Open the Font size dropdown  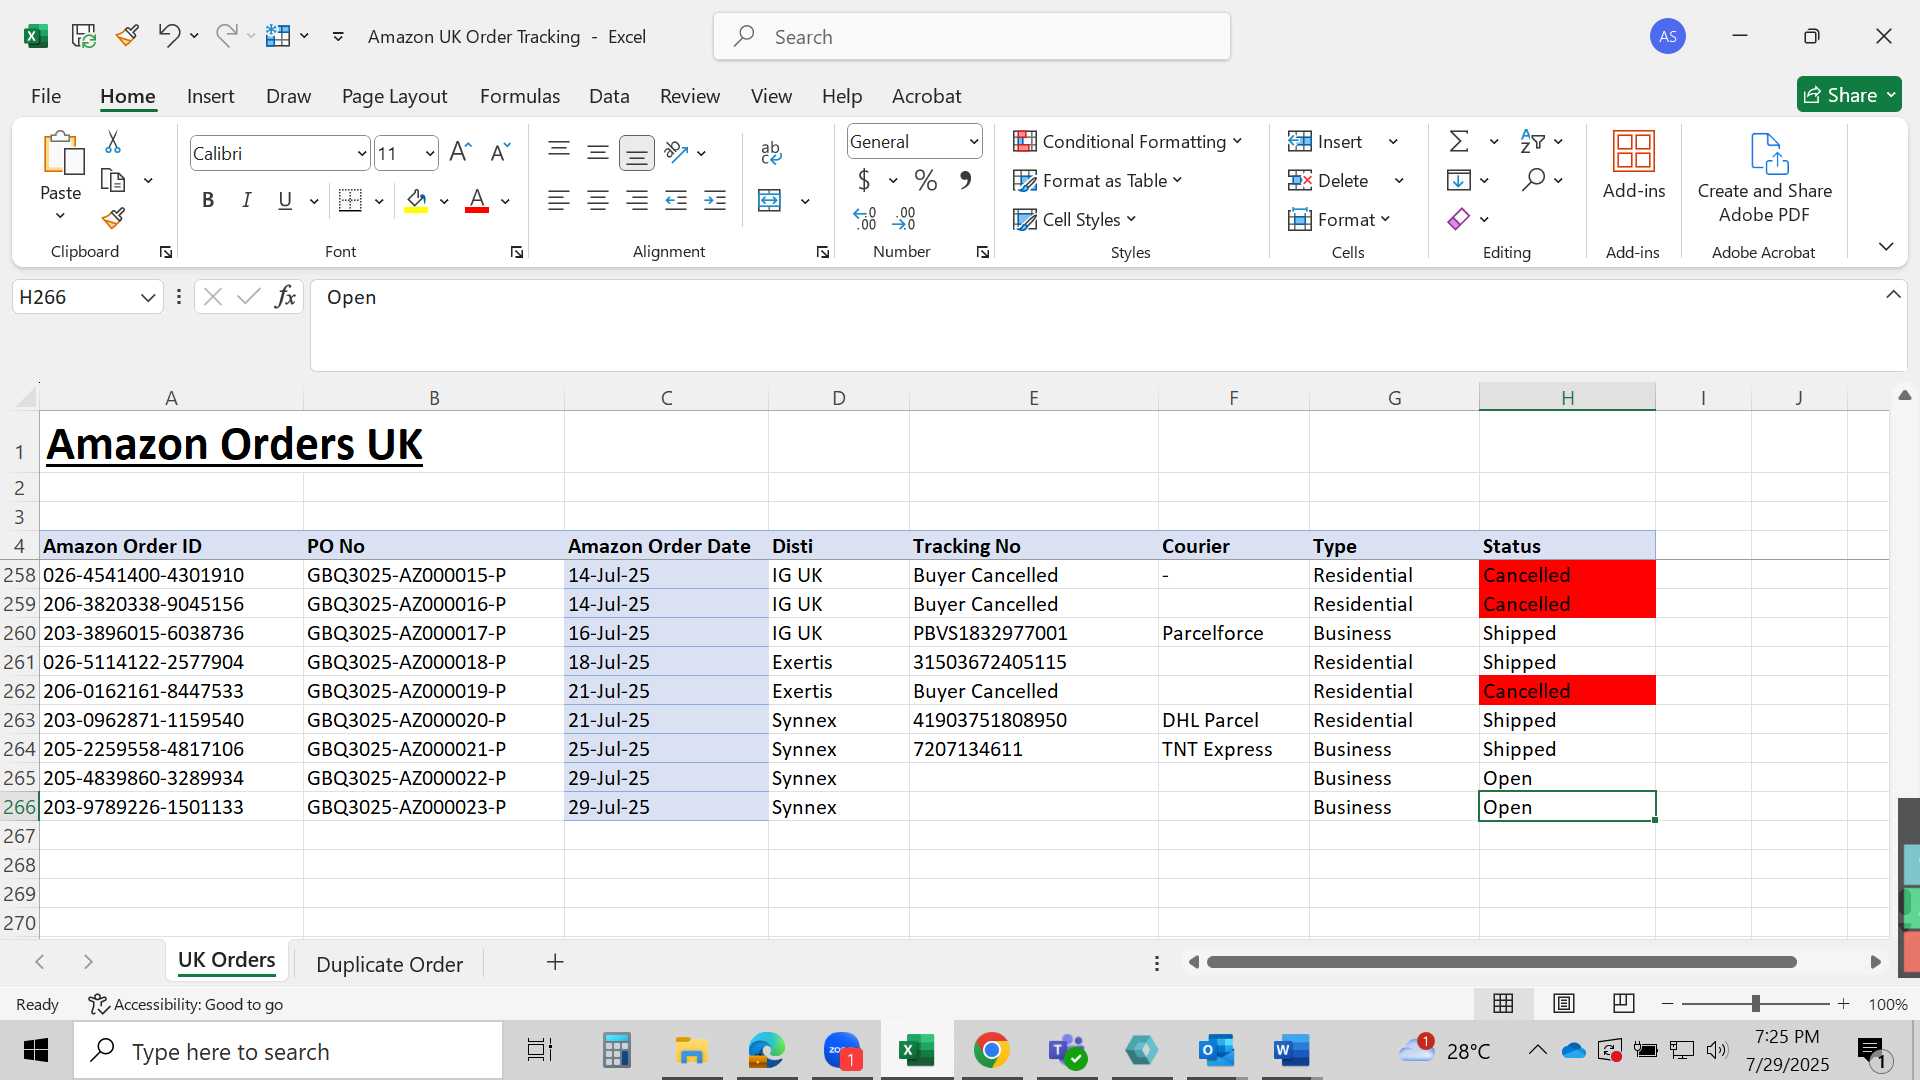pos(430,153)
